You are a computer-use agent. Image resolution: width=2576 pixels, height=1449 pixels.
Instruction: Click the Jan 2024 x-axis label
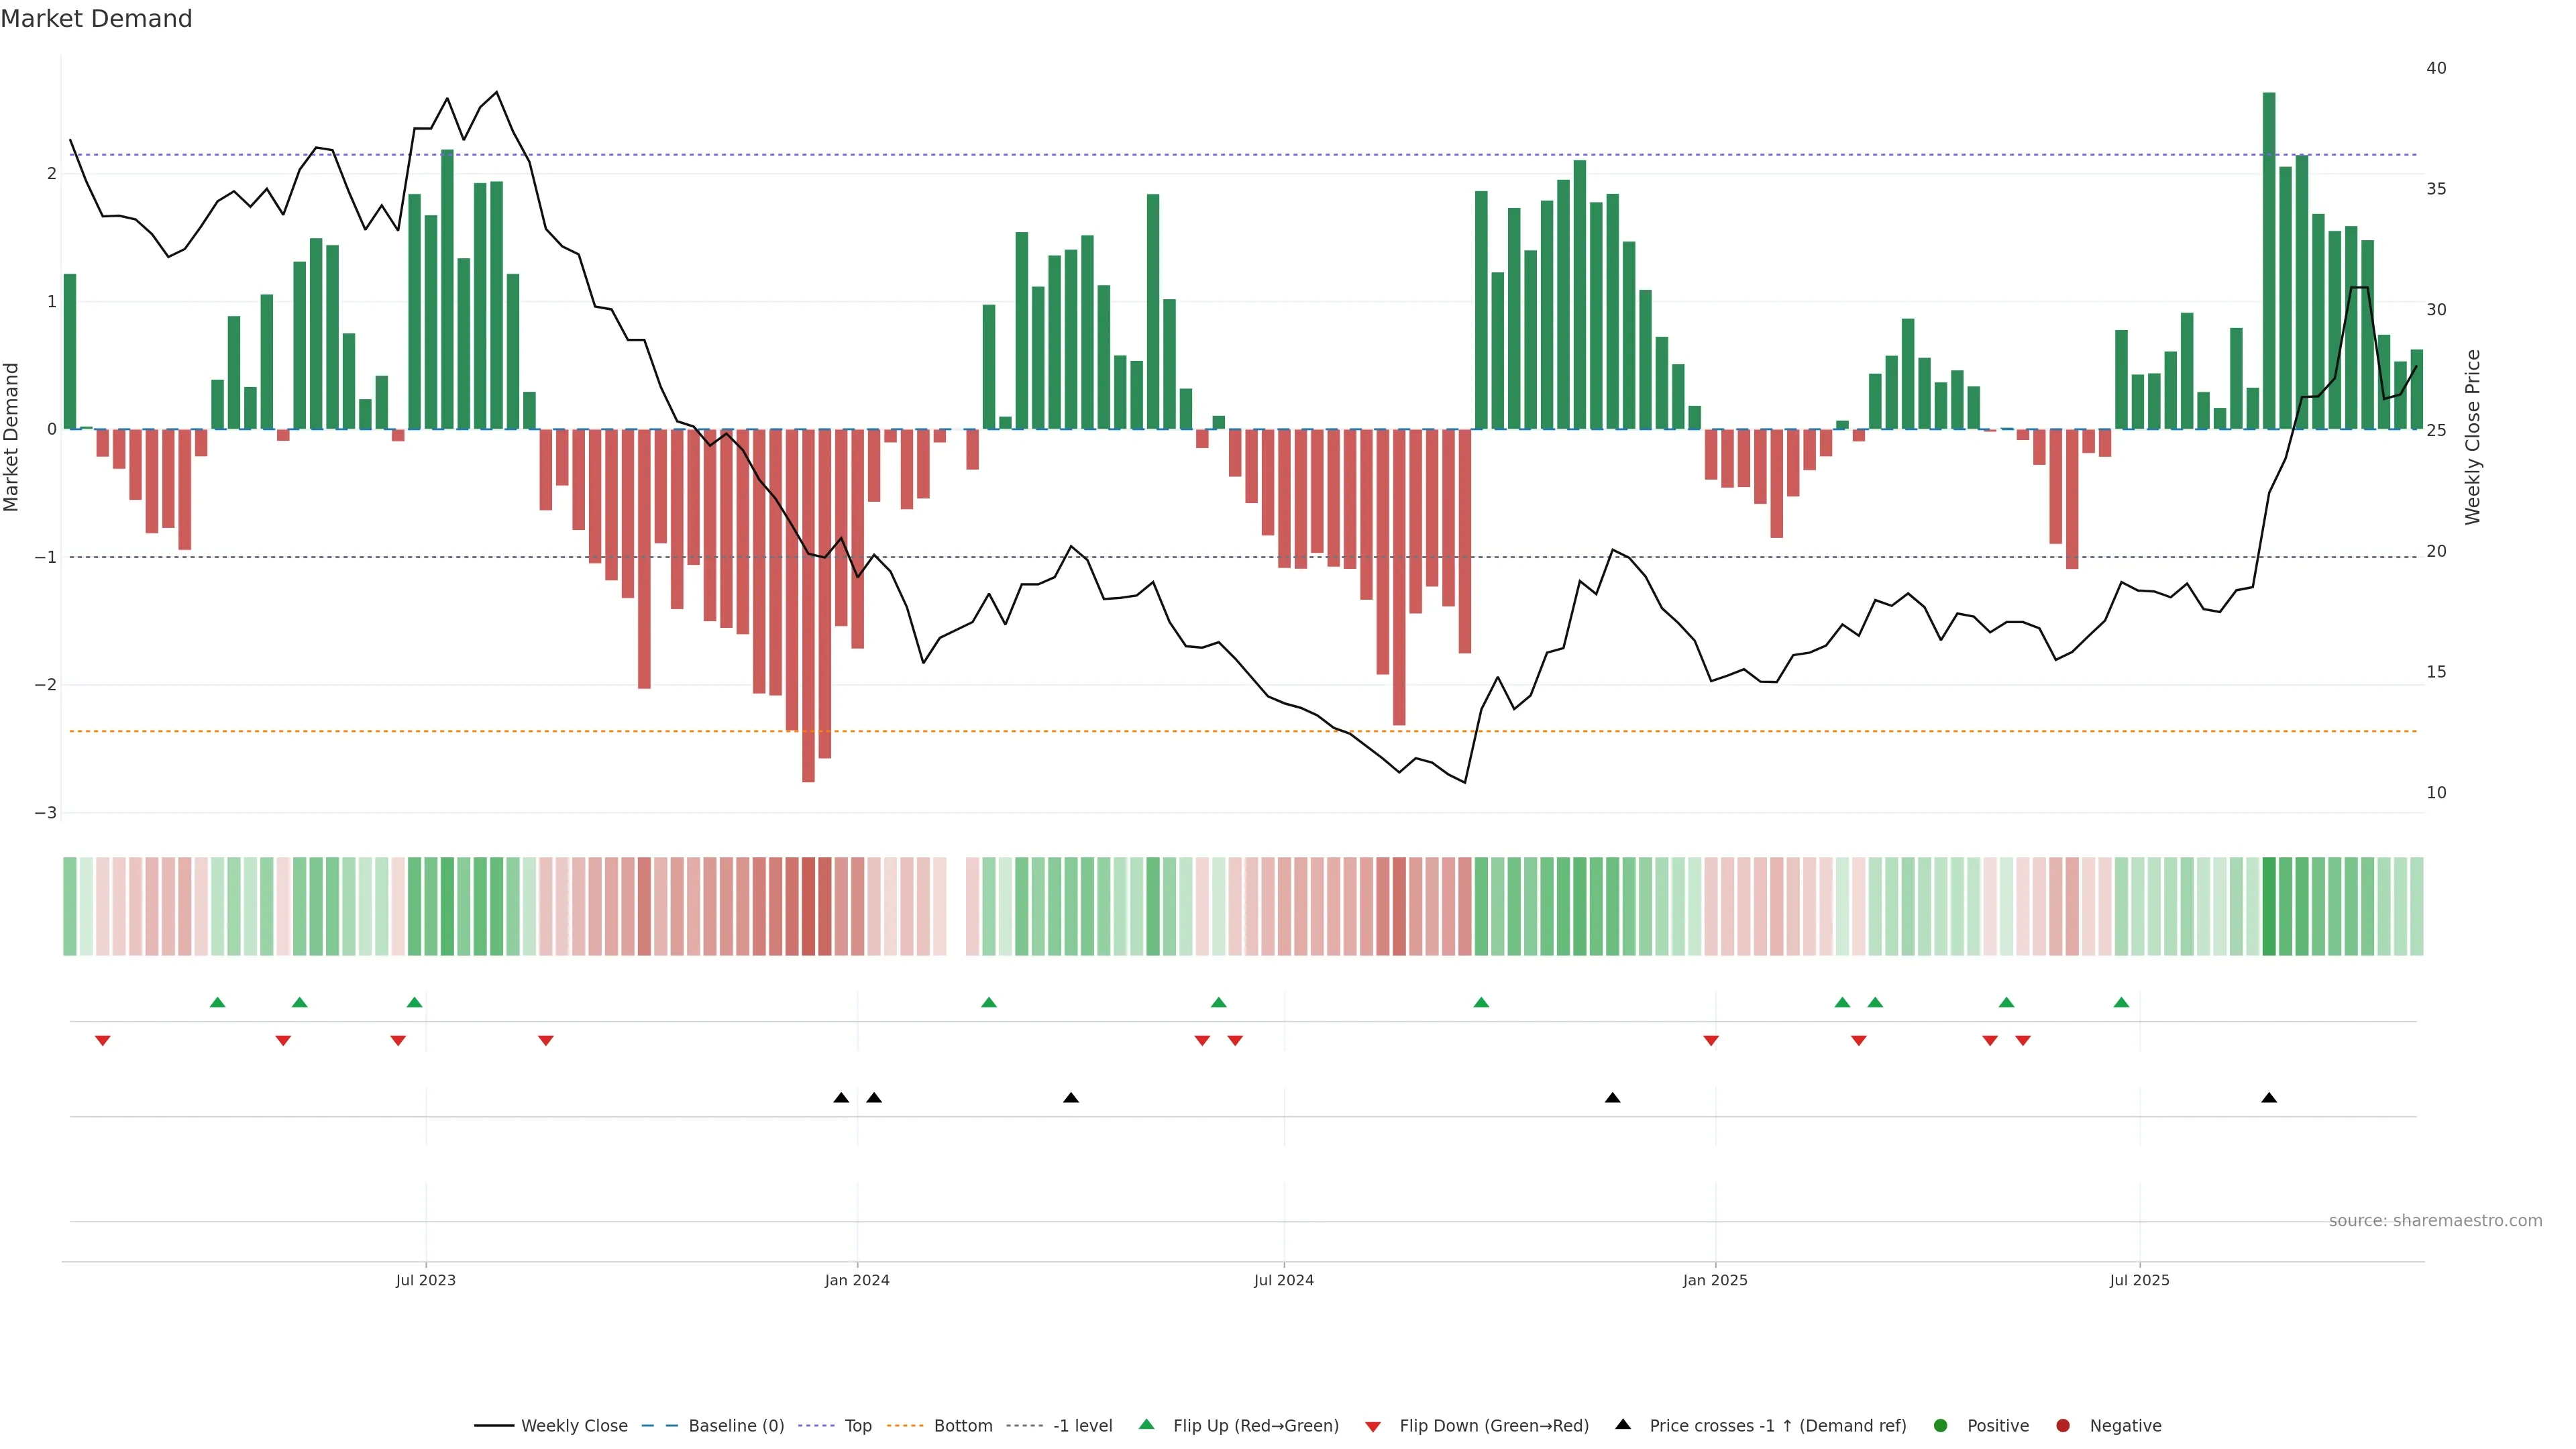[x=857, y=1280]
